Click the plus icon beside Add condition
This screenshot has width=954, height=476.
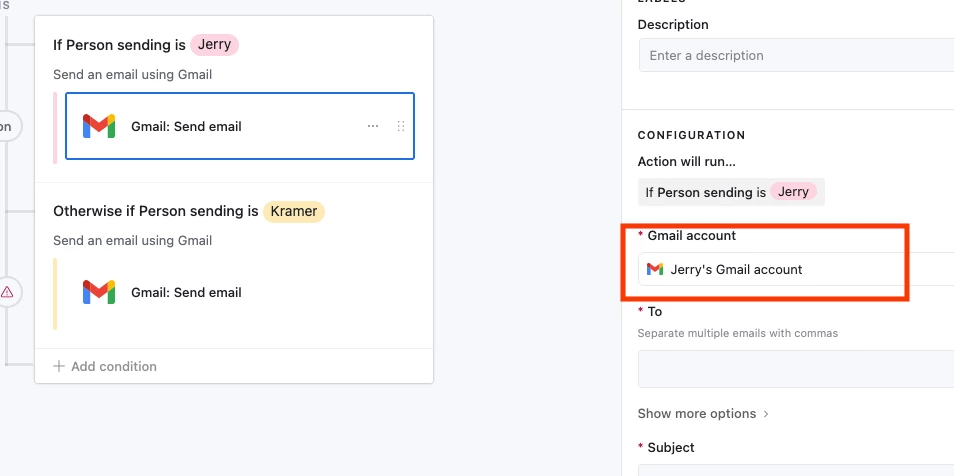coord(58,366)
